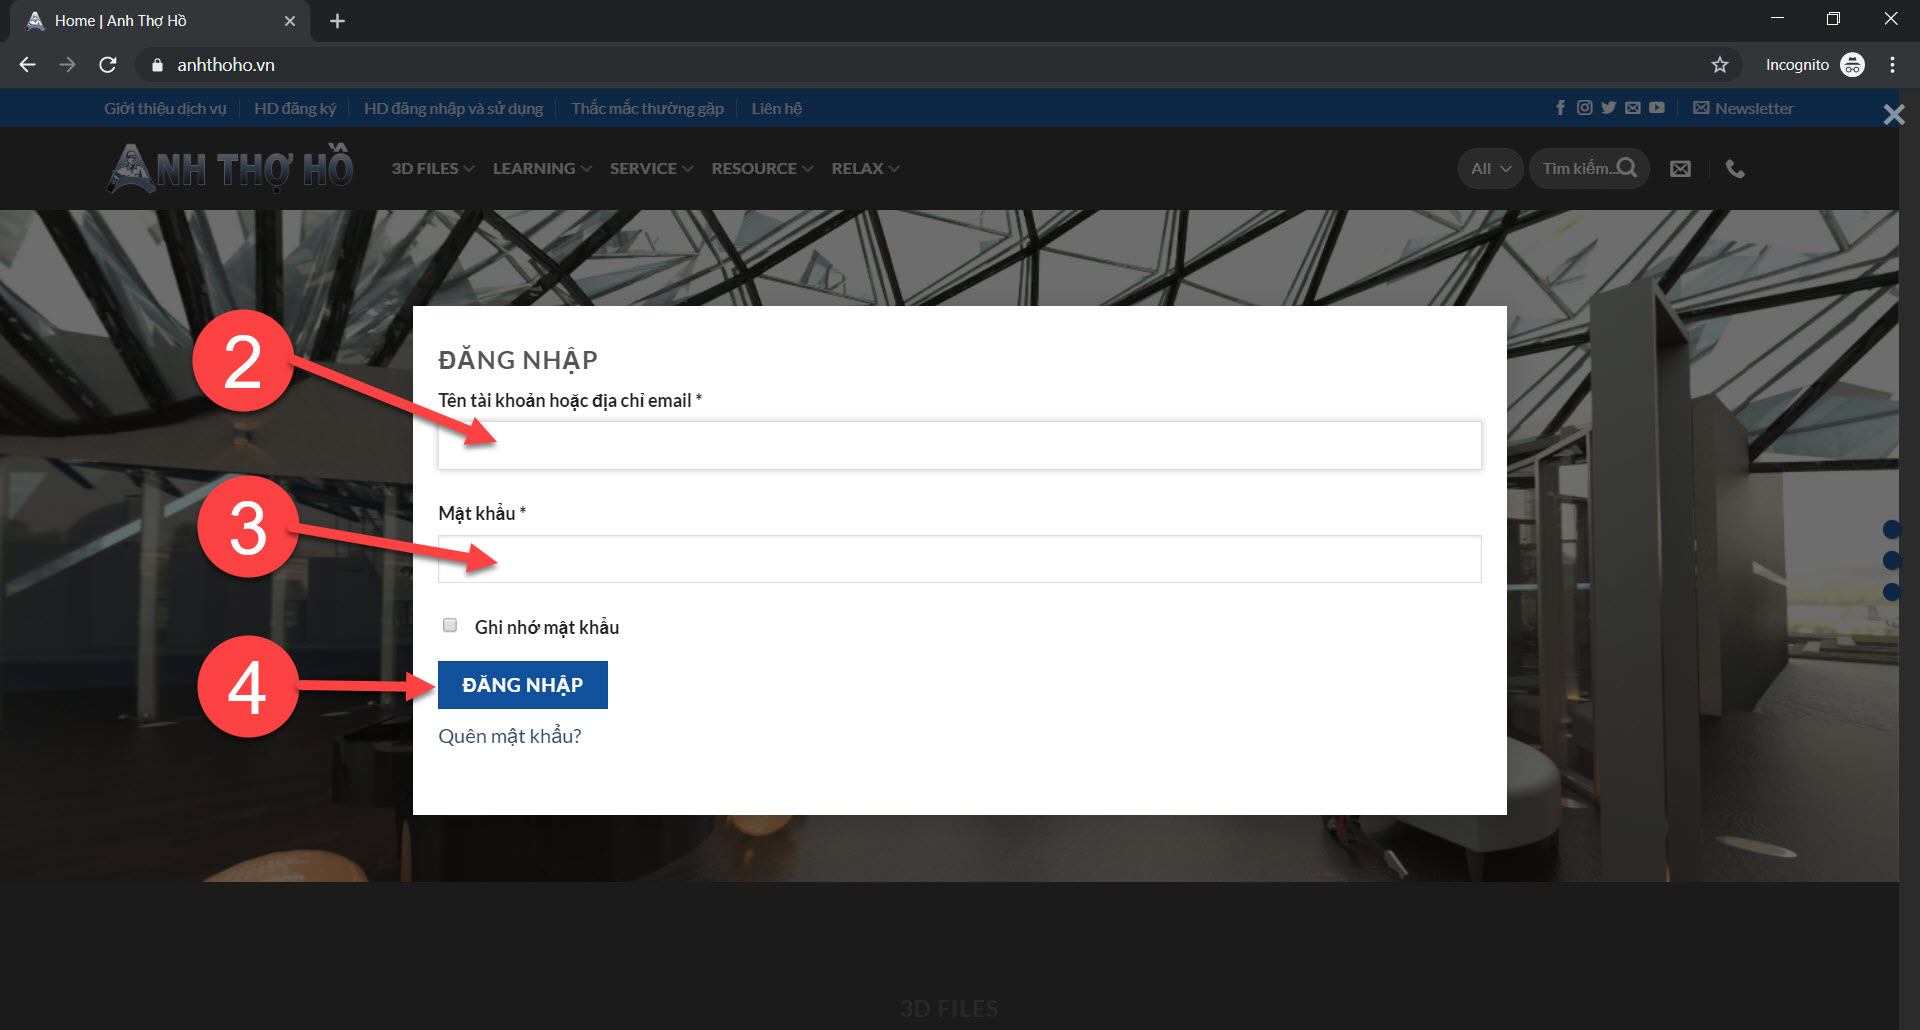Reload the page with refresh icon
Screen dimensions: 1920x1030
(108, 65)
